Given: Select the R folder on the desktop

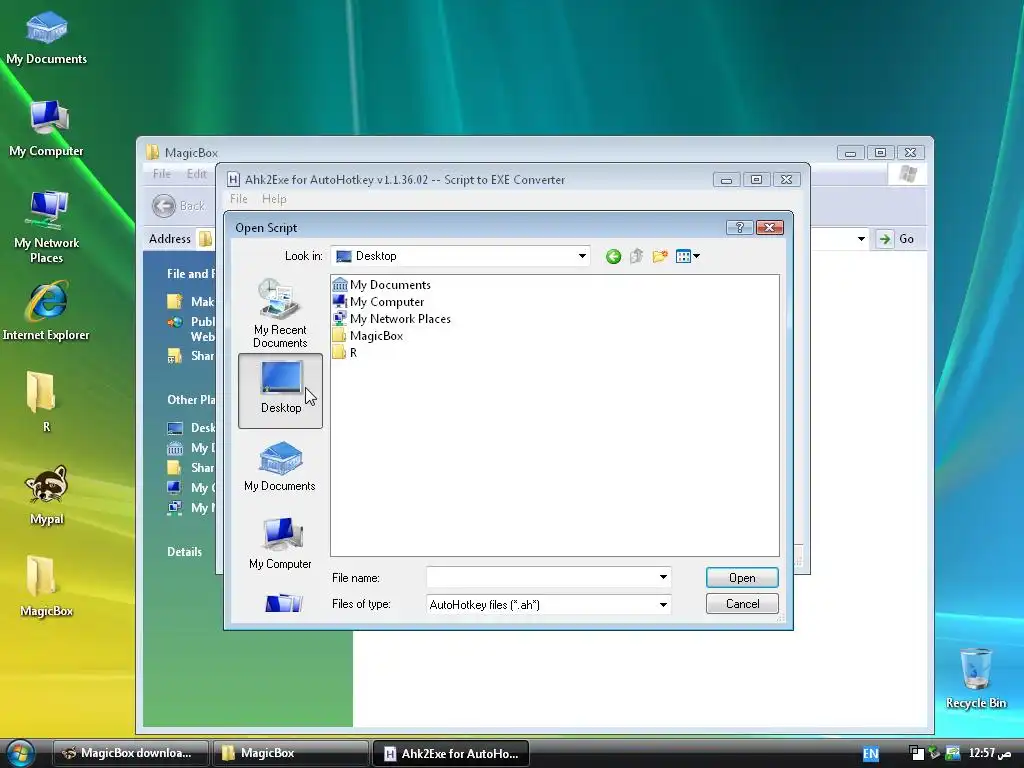Looking at the screenshot, I should click(x=43, y=402).
